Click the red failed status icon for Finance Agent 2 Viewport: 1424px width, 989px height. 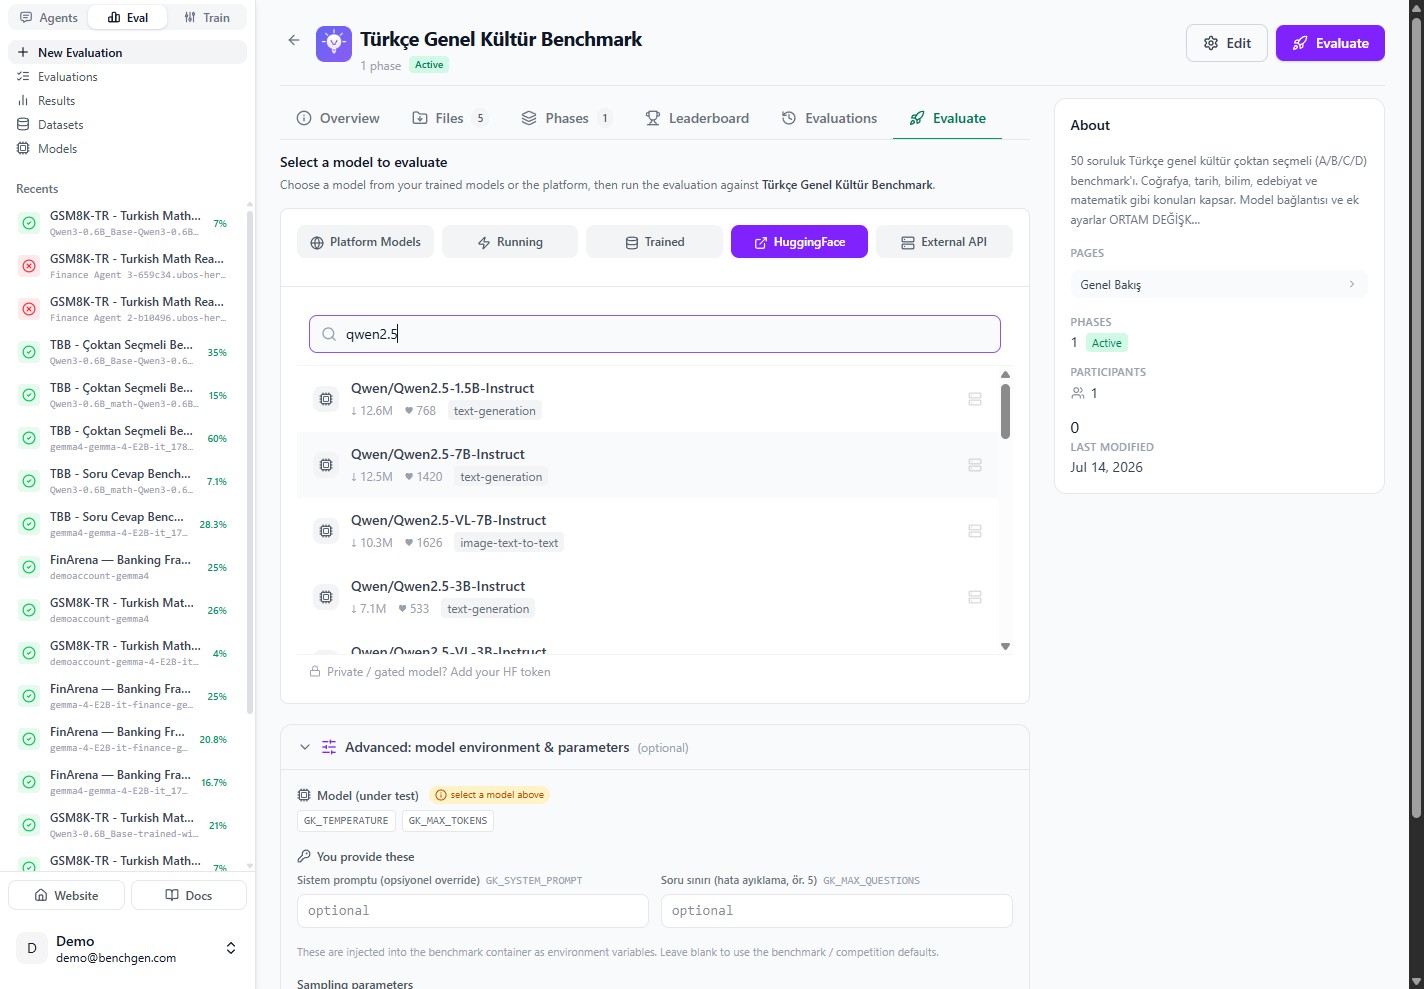(29, 309)
